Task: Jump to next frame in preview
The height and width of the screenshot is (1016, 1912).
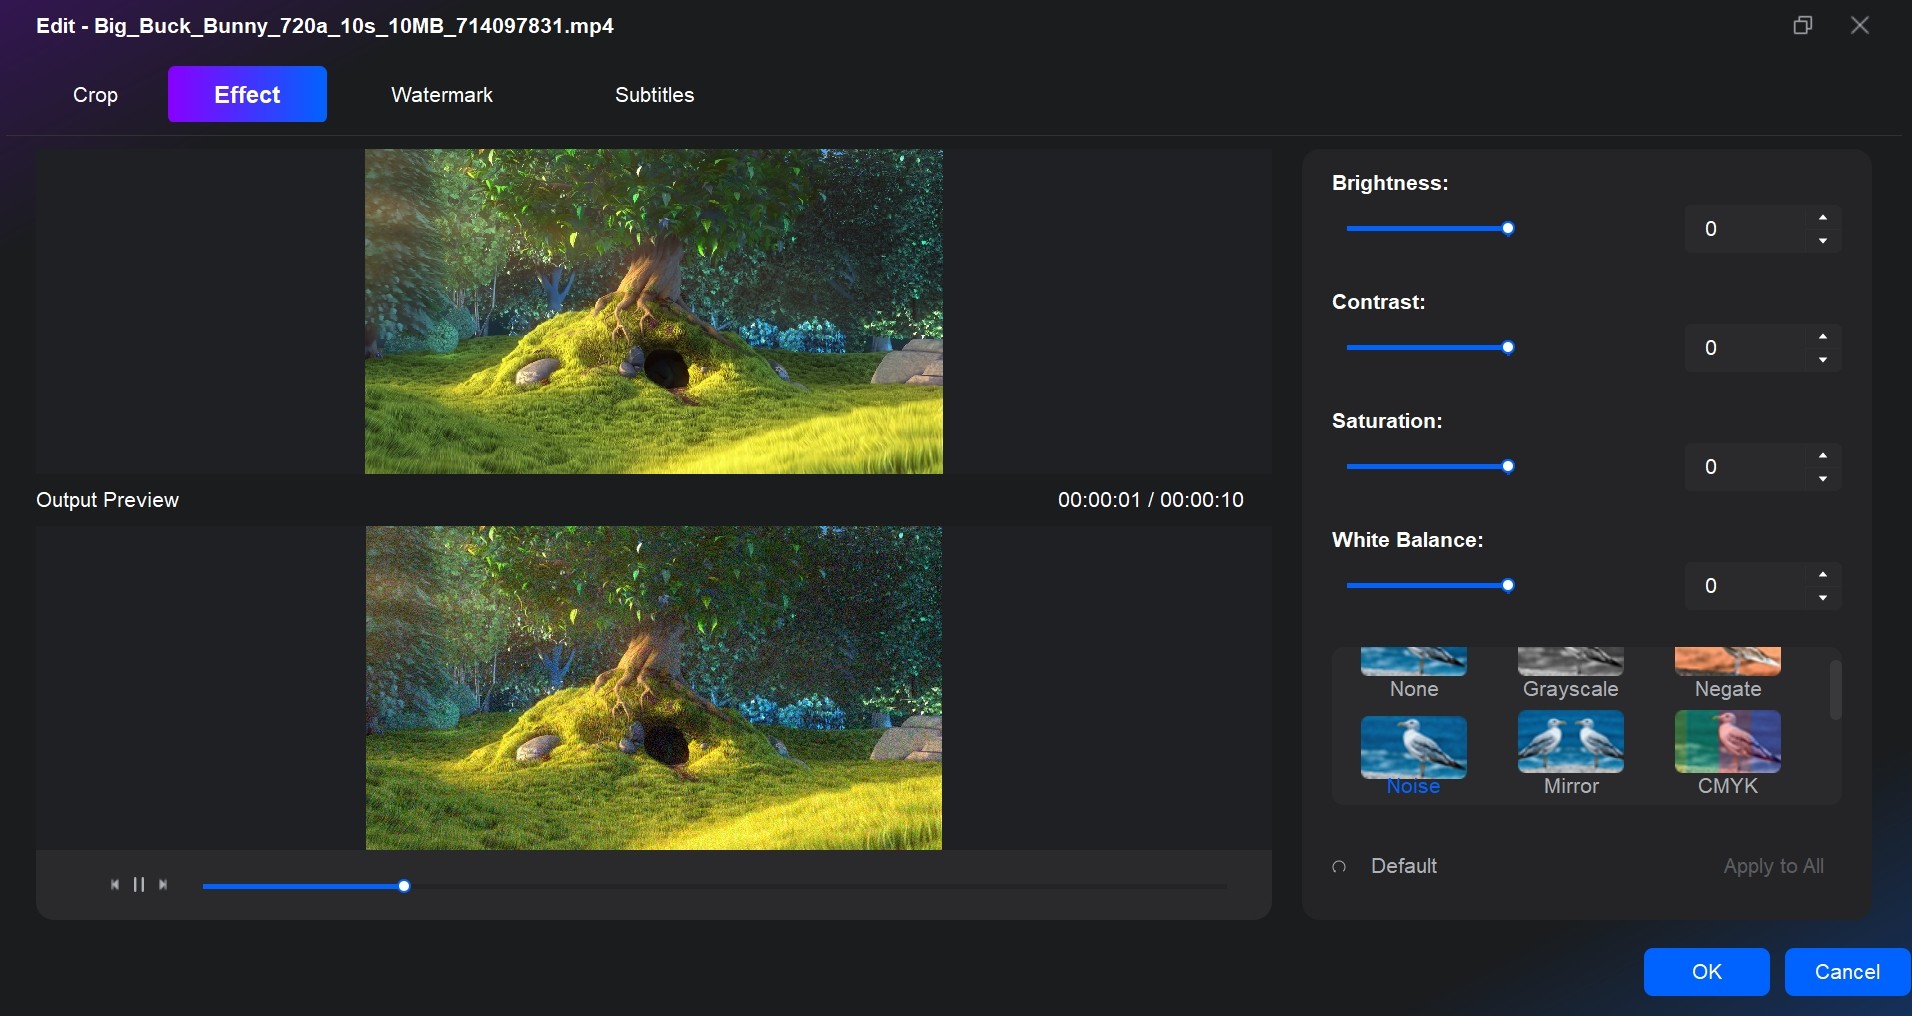Action: pyautogui.click(x=164, y=884)
